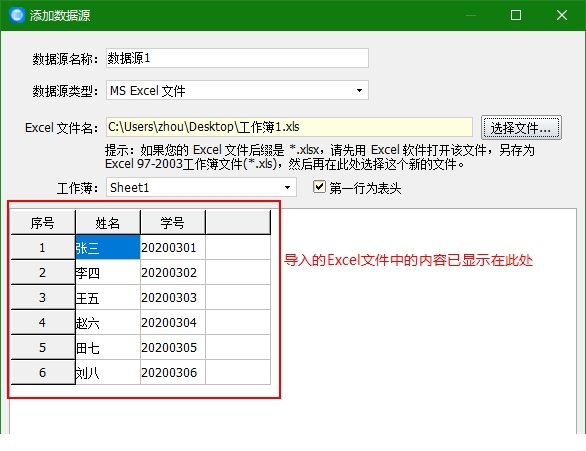Screen dimensions: 586x451
Task: Select the cell 王五
Action: click(x=108, y=297)
